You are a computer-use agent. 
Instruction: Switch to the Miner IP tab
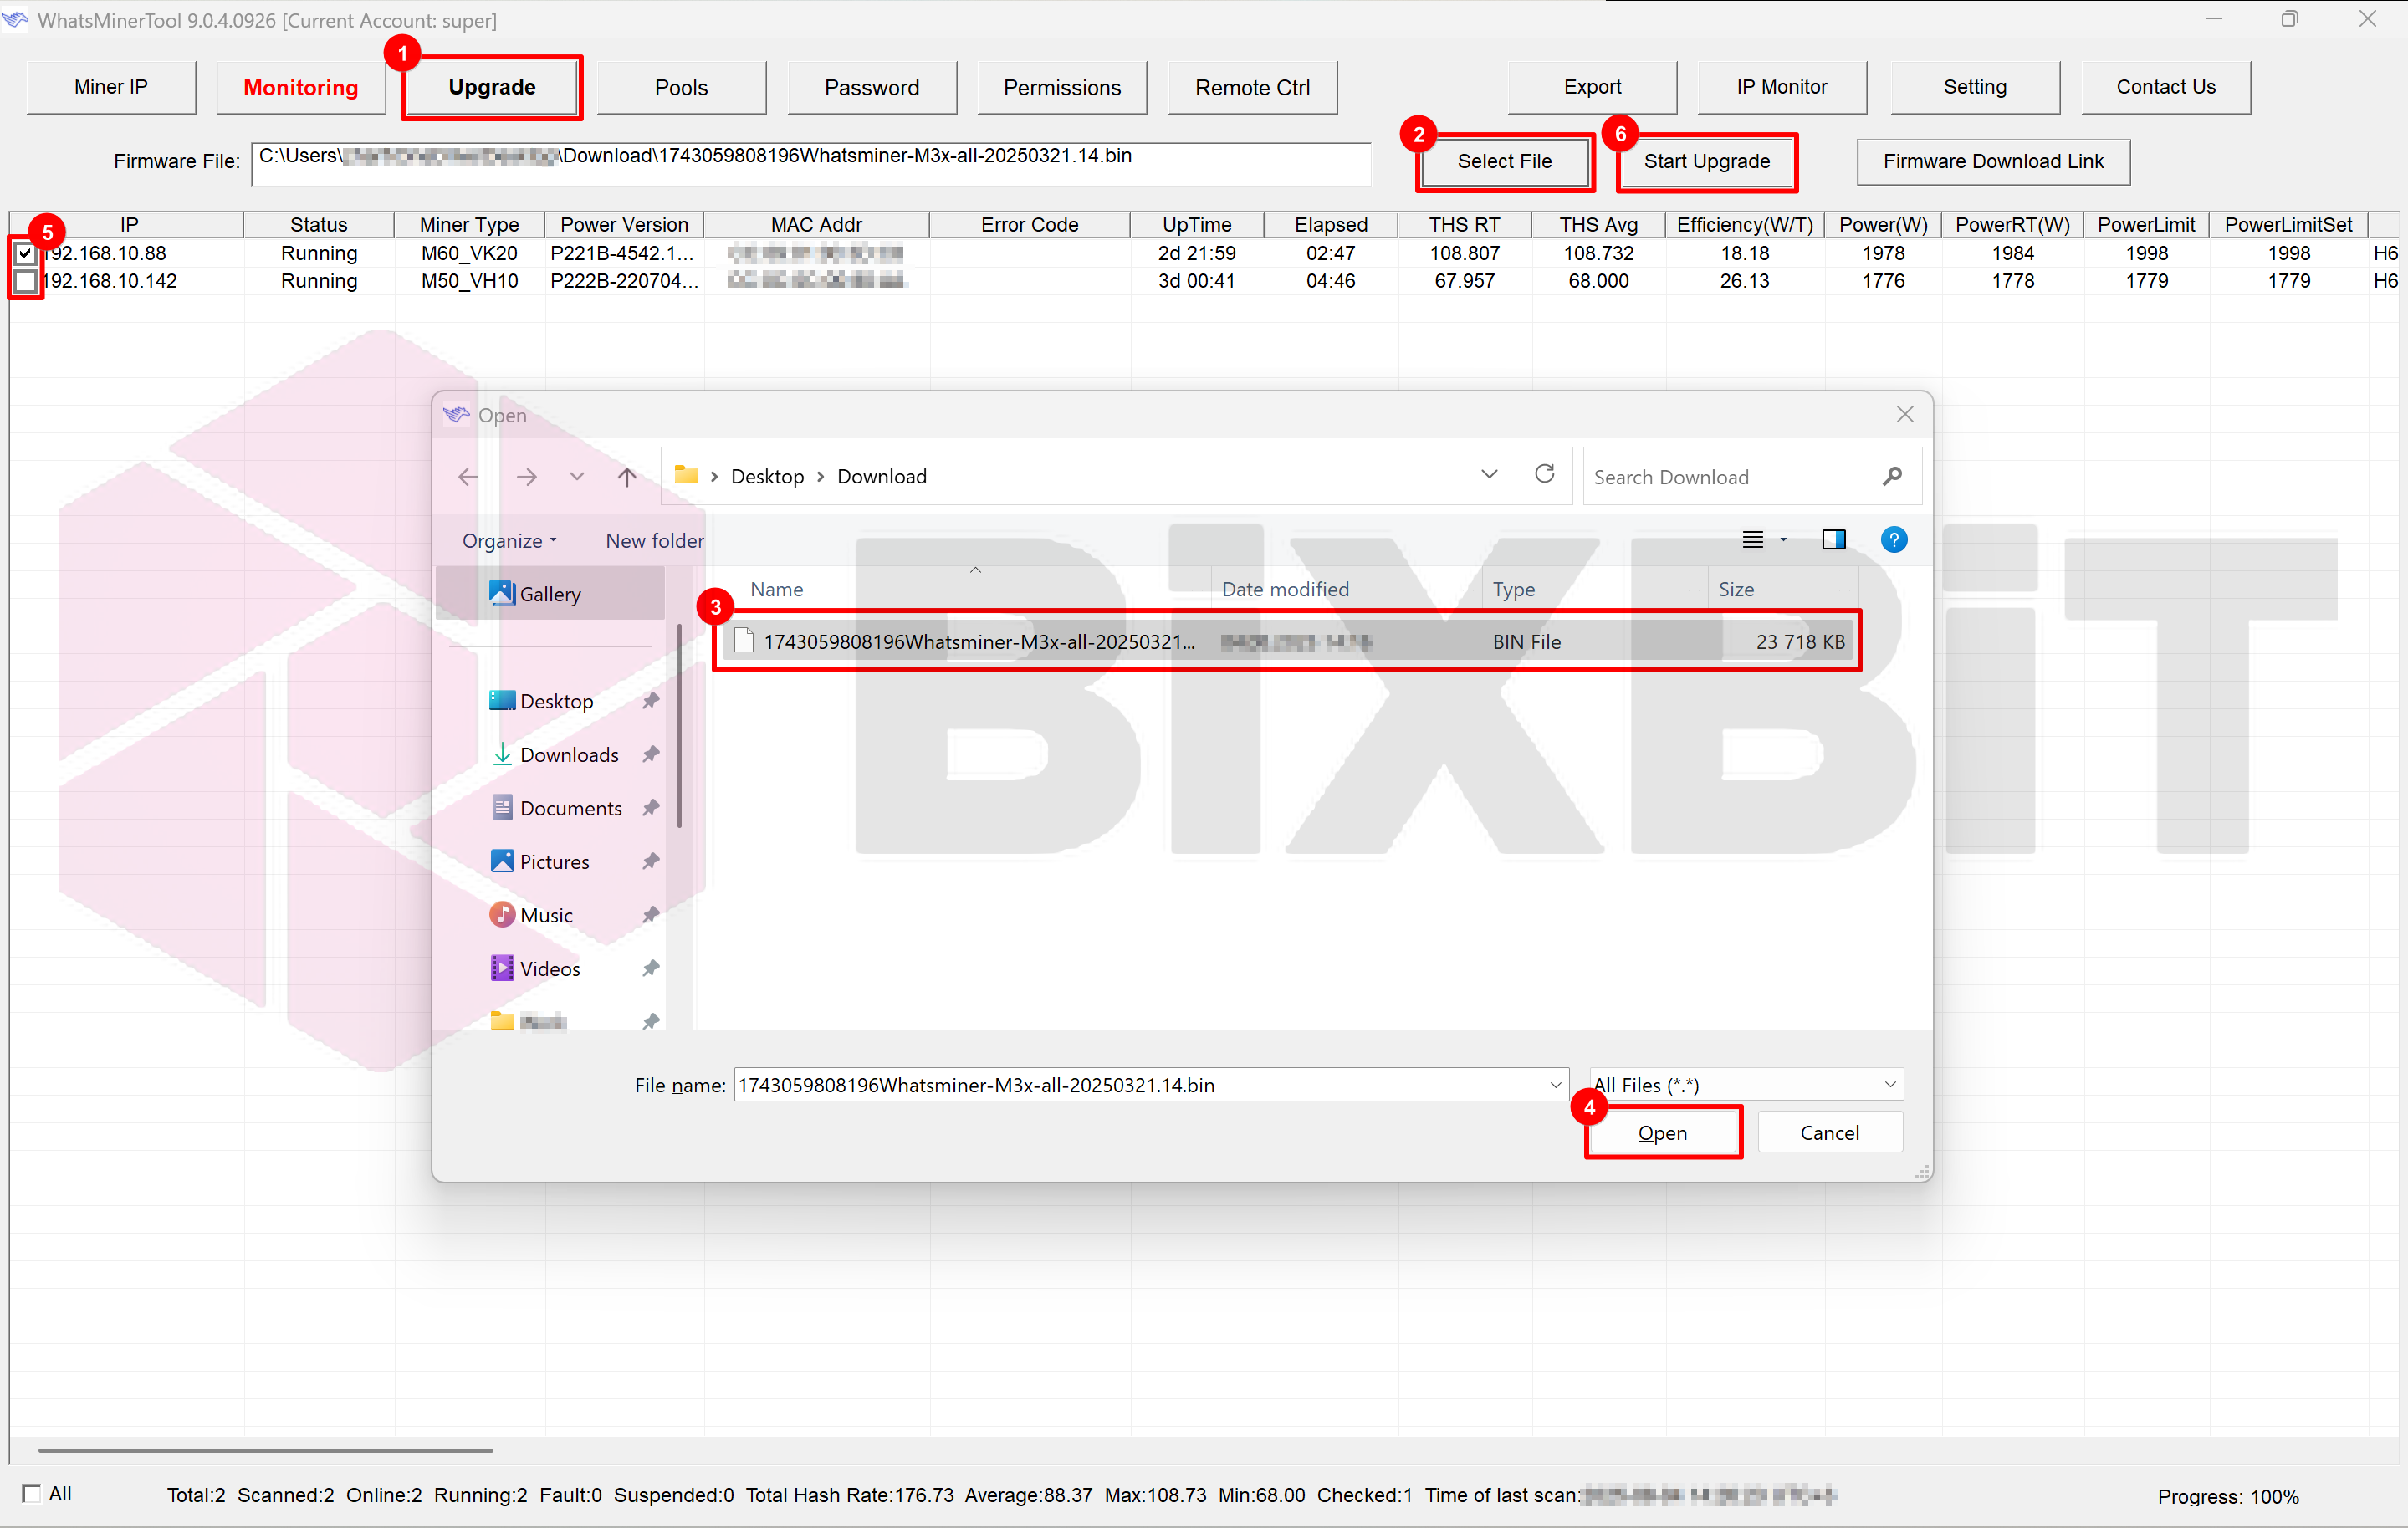[111, 88]
